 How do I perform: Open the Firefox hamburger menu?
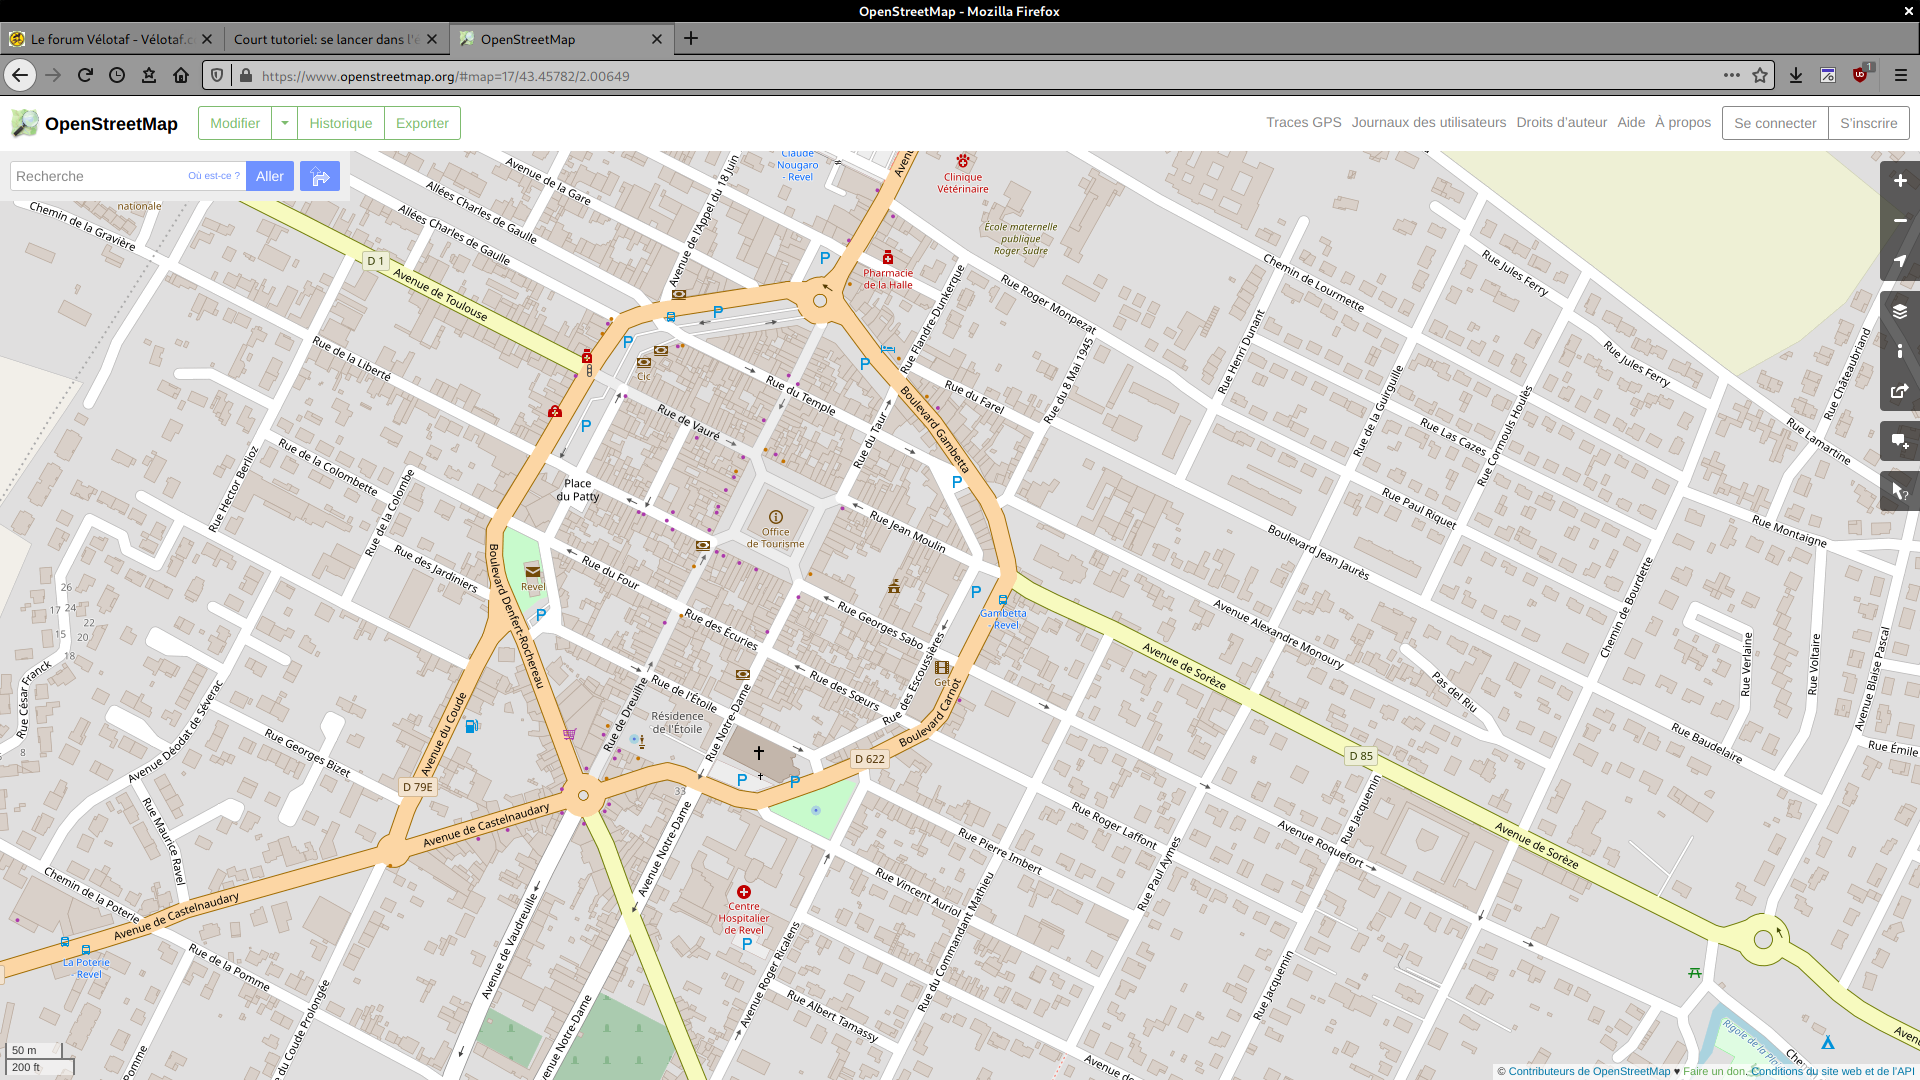click(x=1901, y=75)
